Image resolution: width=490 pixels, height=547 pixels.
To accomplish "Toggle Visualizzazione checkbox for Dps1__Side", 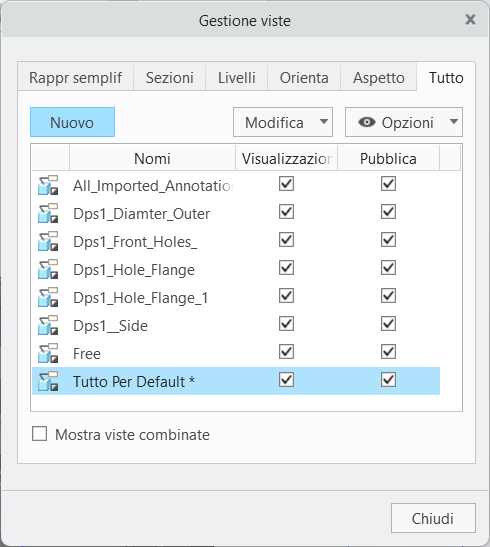I will click(x=286, y=323).
